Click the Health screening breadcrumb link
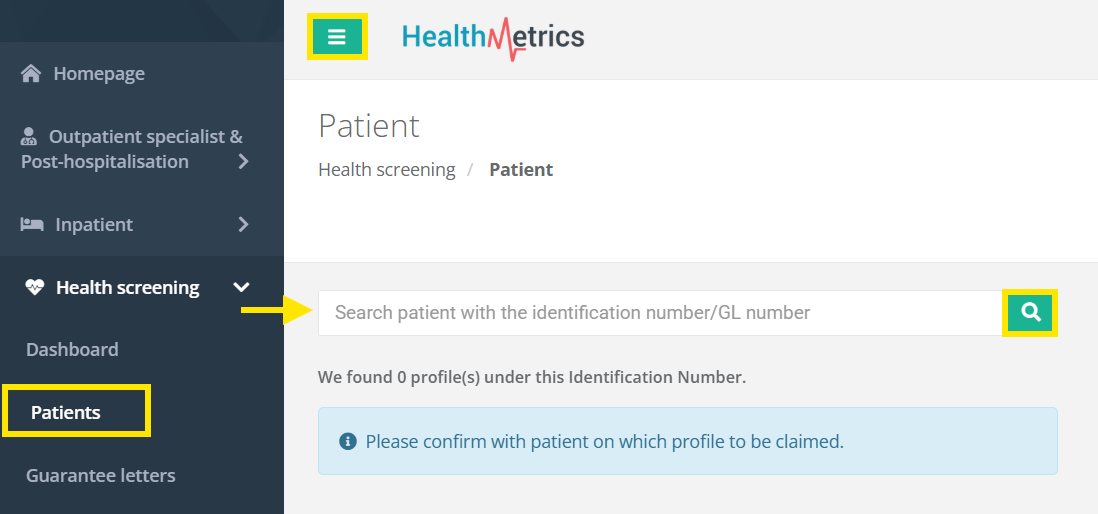1098x514 pixels. pyautogui.click(x=386, y=170)
